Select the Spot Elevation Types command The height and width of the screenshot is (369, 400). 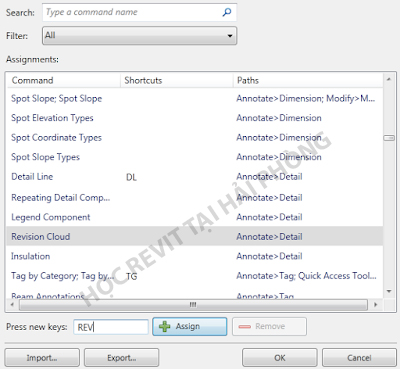[x=52, y=118]
